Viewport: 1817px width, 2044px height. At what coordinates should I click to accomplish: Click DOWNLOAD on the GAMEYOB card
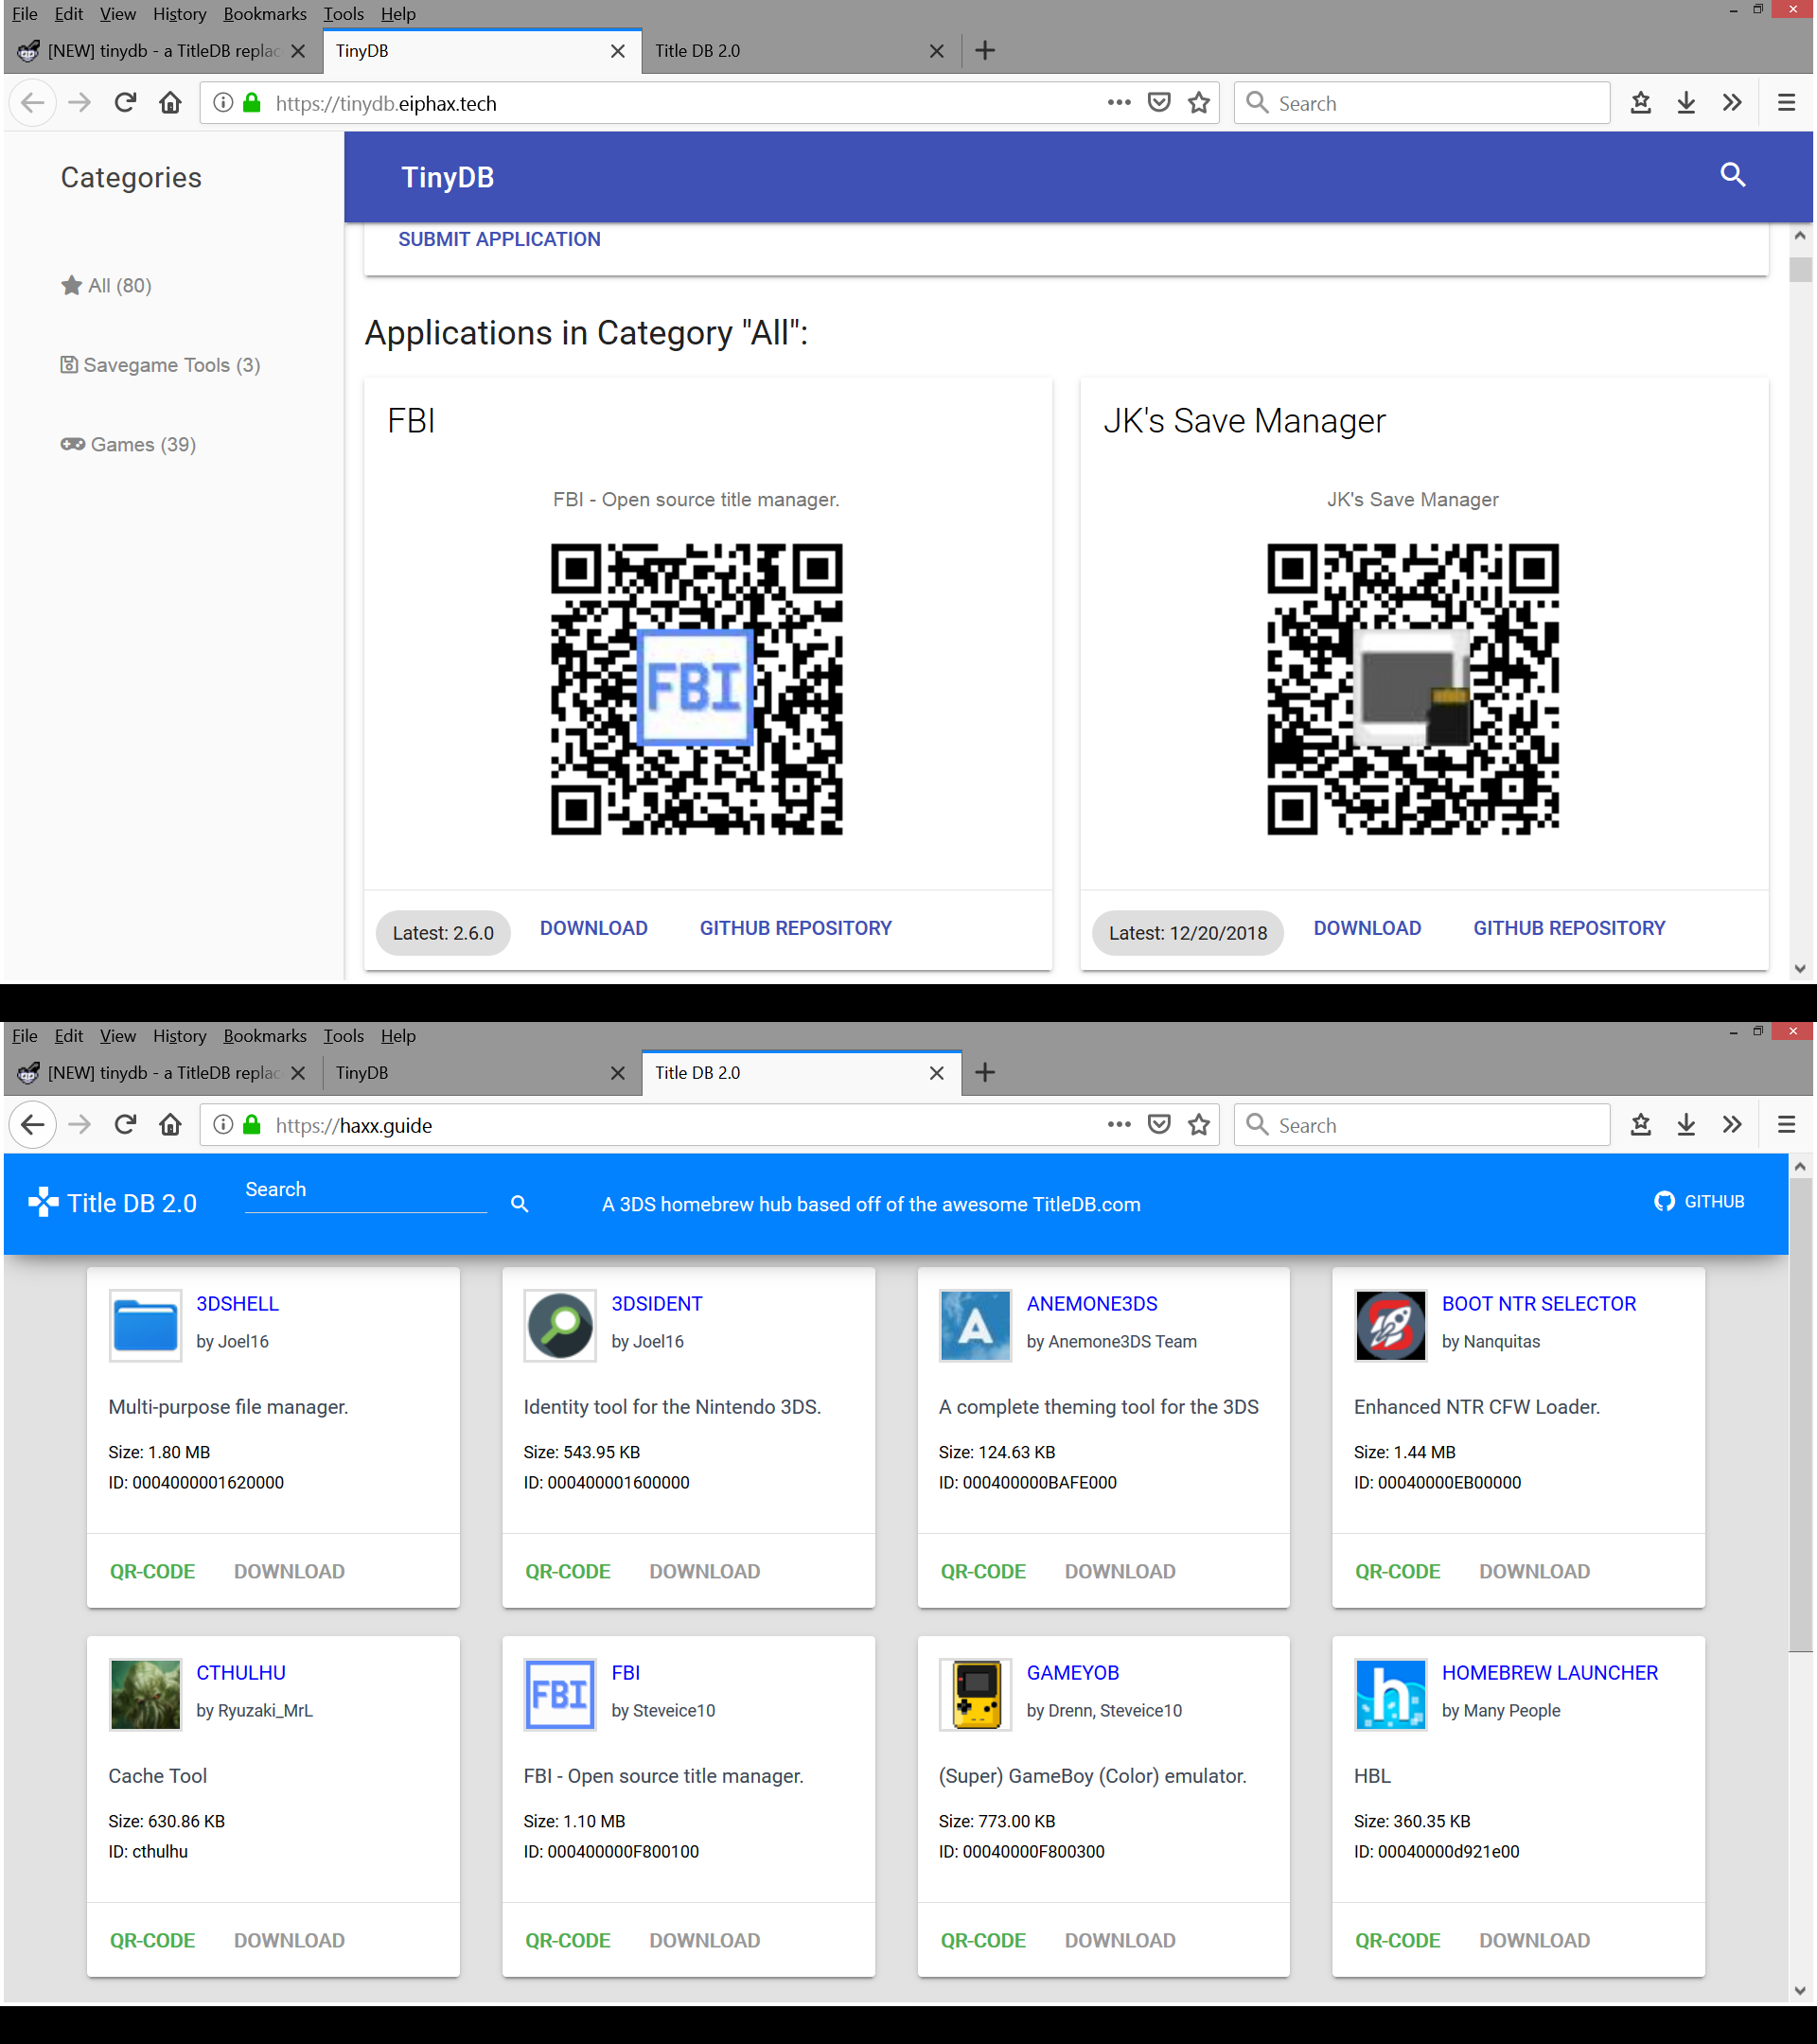click(1120, 1940)
